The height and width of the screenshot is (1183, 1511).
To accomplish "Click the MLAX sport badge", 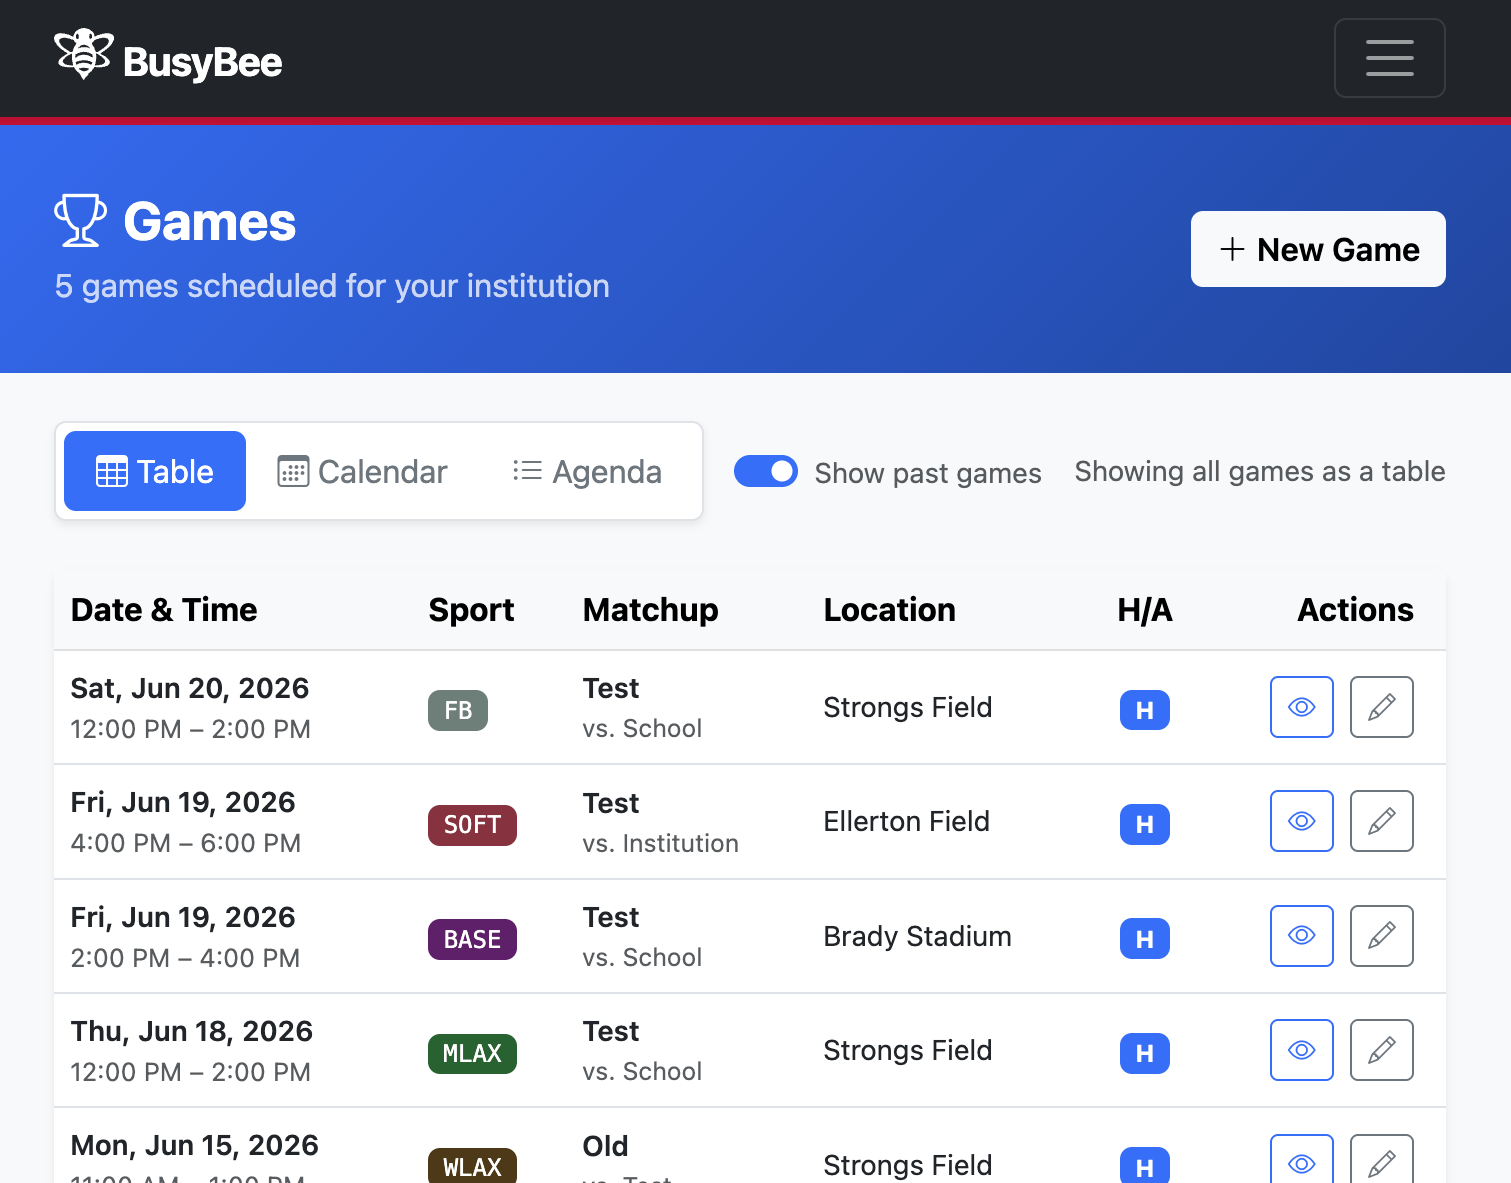I will (x=472, y=1053).
